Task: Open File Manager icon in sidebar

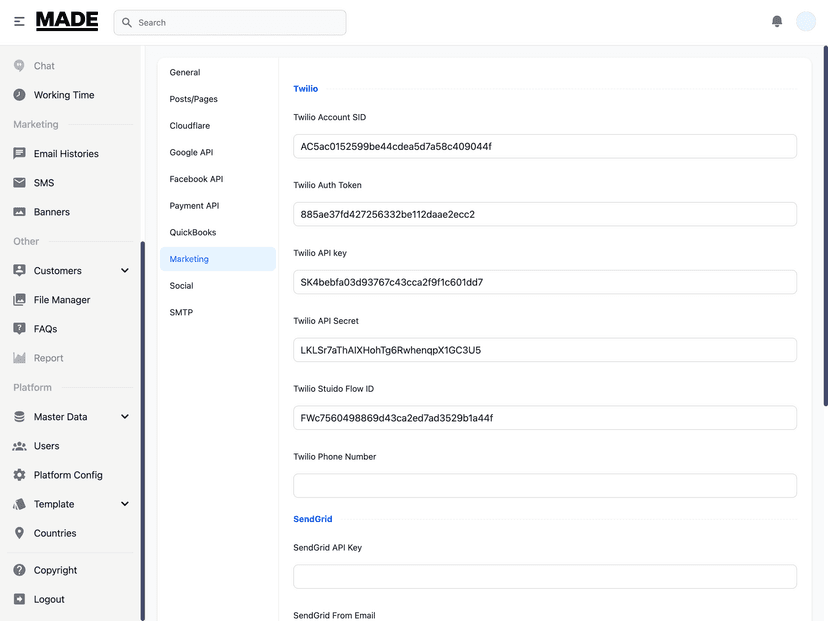Action: 20,299
